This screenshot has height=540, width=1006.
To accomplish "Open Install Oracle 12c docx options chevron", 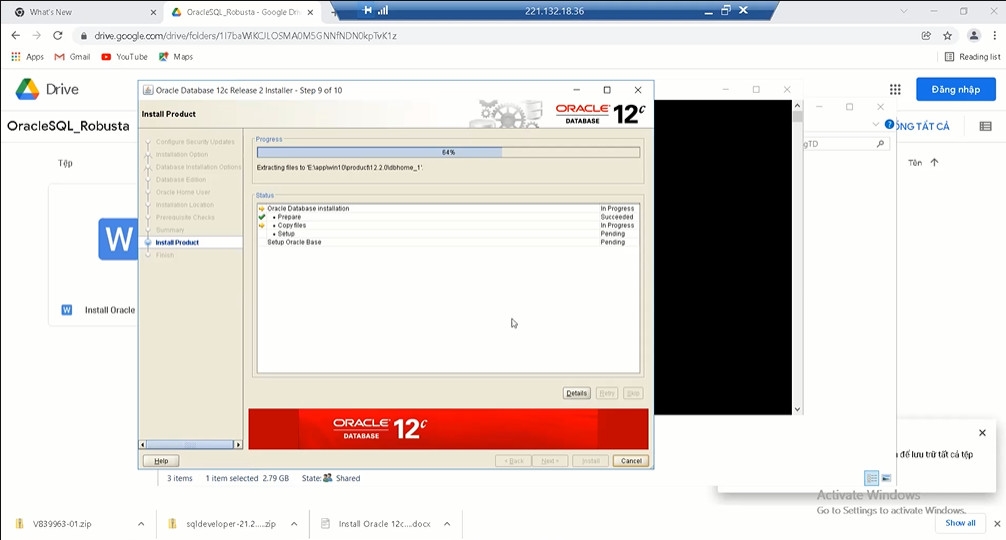I will click(447, 524).
